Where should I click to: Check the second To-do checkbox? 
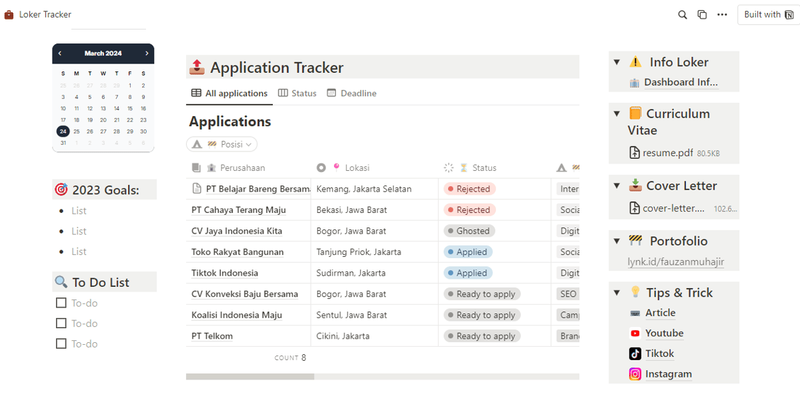tap(61, 323)
